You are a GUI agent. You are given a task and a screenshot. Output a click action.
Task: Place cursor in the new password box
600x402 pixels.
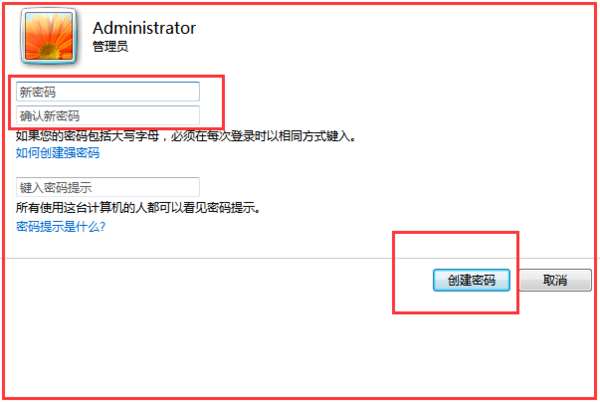pos(108,92)
